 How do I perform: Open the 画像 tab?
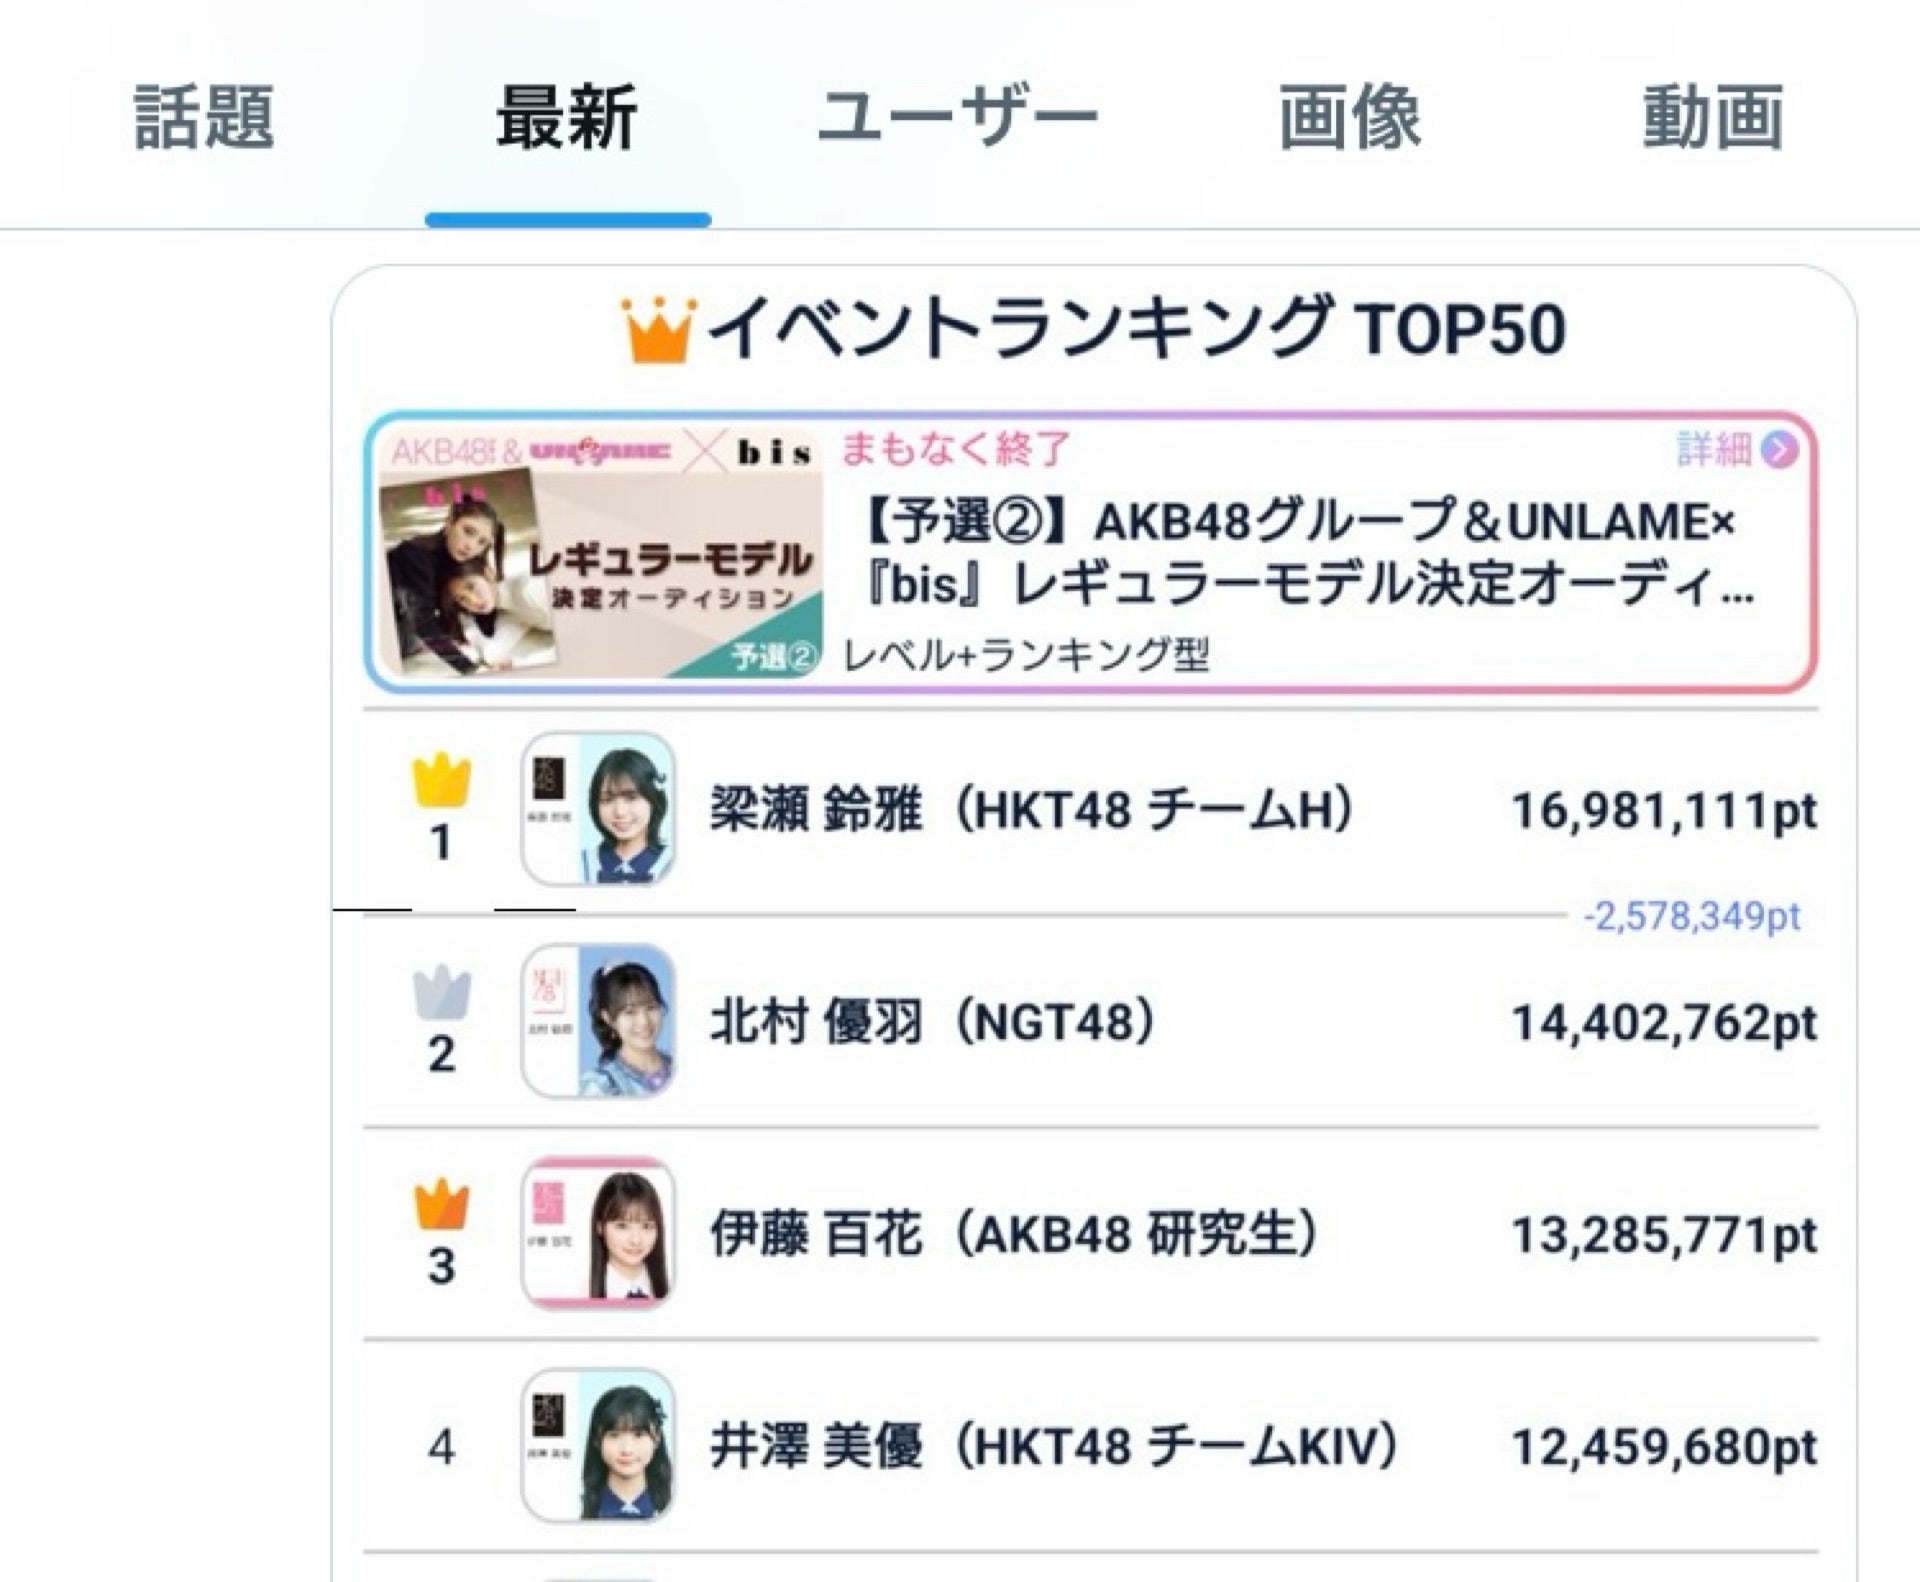tap(1350, 118)
